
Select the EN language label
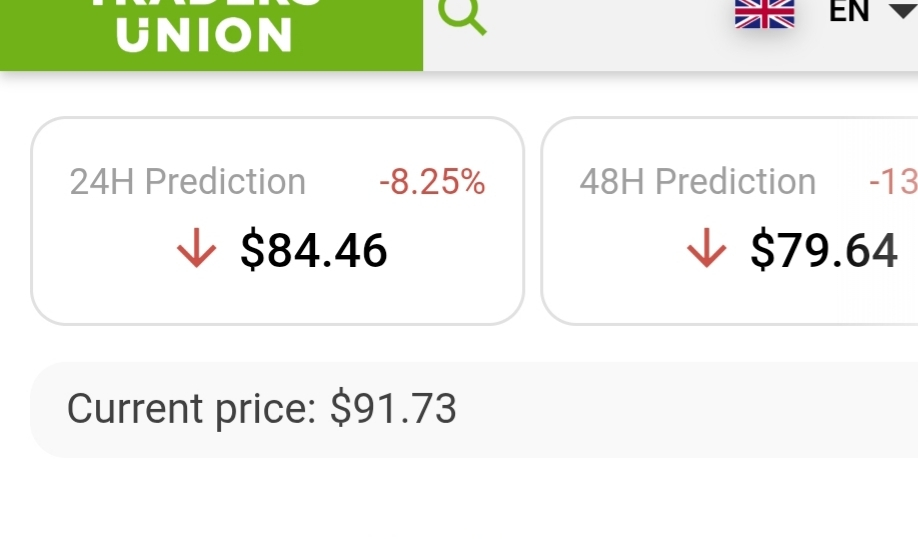click(x=849, y=12)
